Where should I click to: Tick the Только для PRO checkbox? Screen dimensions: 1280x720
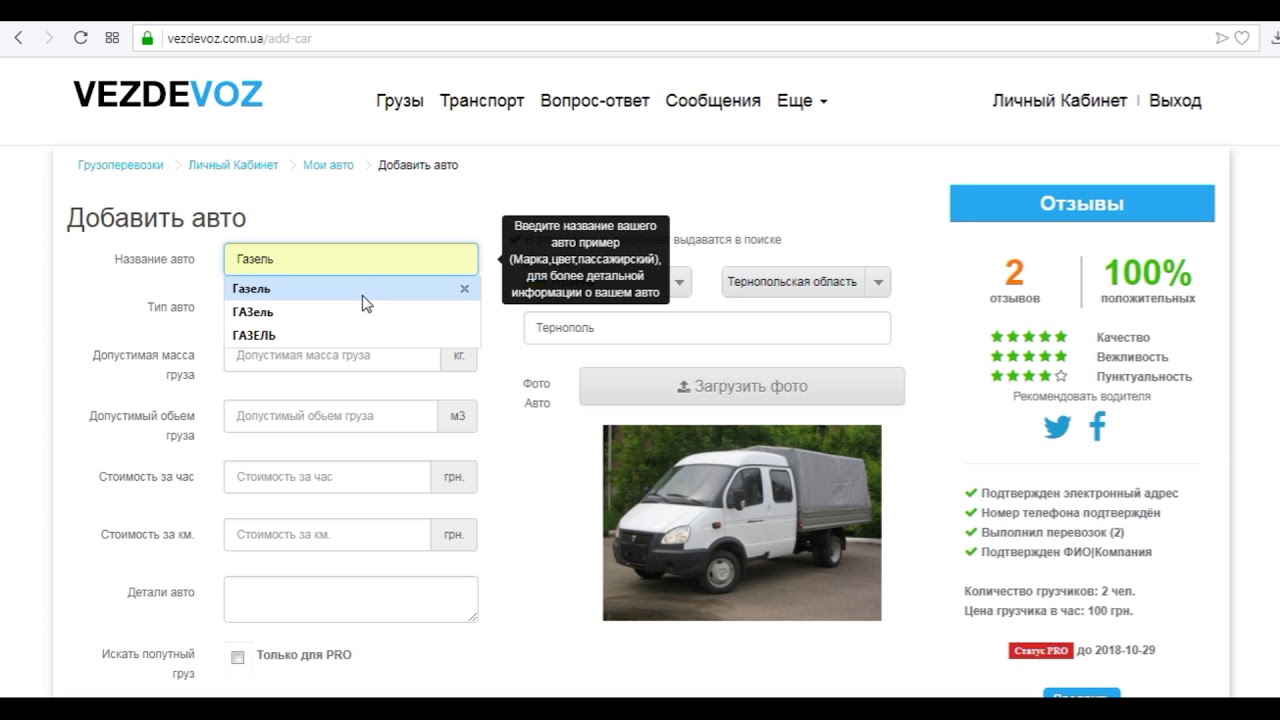coord(237,657)
